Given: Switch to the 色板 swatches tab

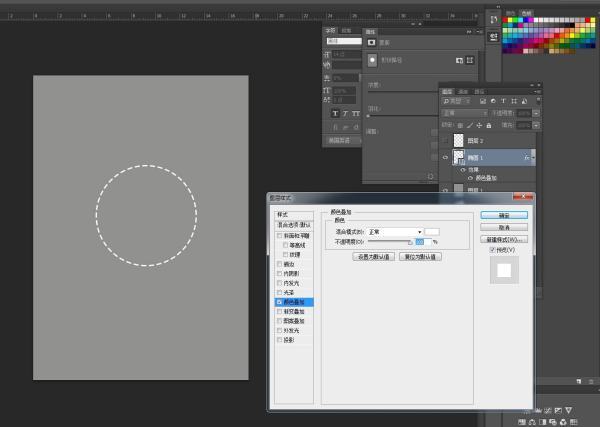Looking at the screenshot, I should tap(526, 13).
